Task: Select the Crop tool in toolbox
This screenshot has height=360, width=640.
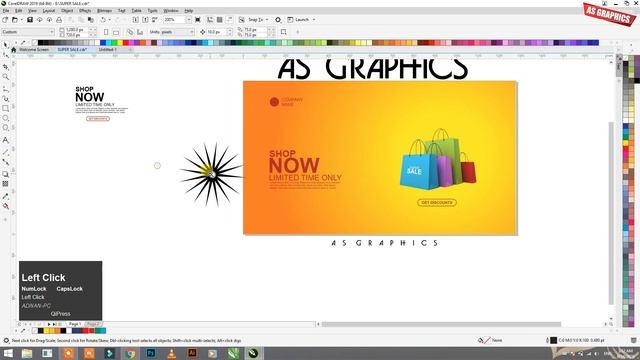Action: click(5, 67)
